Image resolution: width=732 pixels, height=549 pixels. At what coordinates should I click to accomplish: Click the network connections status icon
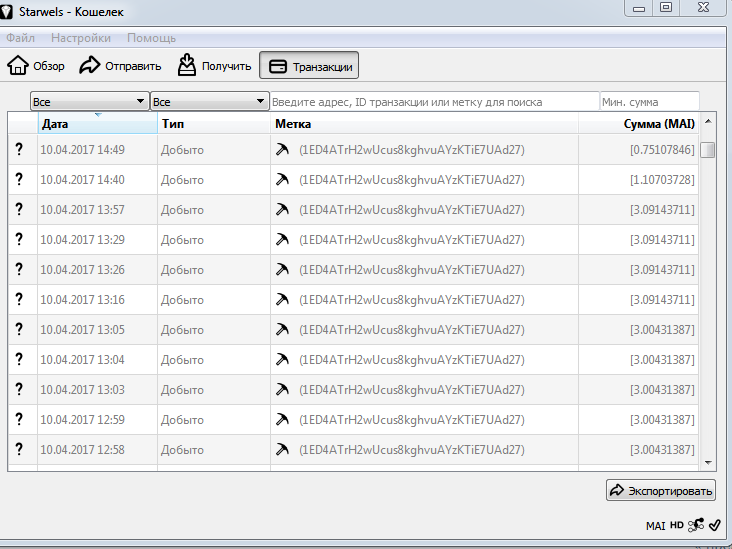696,525
